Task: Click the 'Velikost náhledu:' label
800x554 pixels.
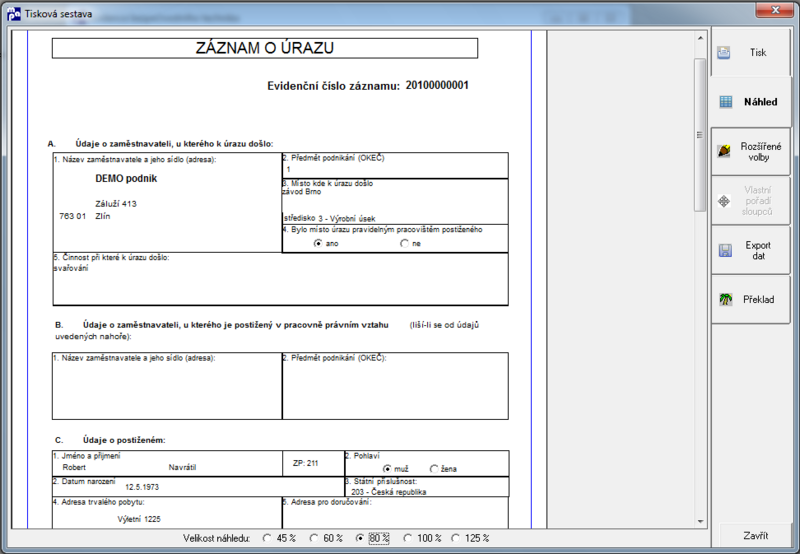Action: 217,538
